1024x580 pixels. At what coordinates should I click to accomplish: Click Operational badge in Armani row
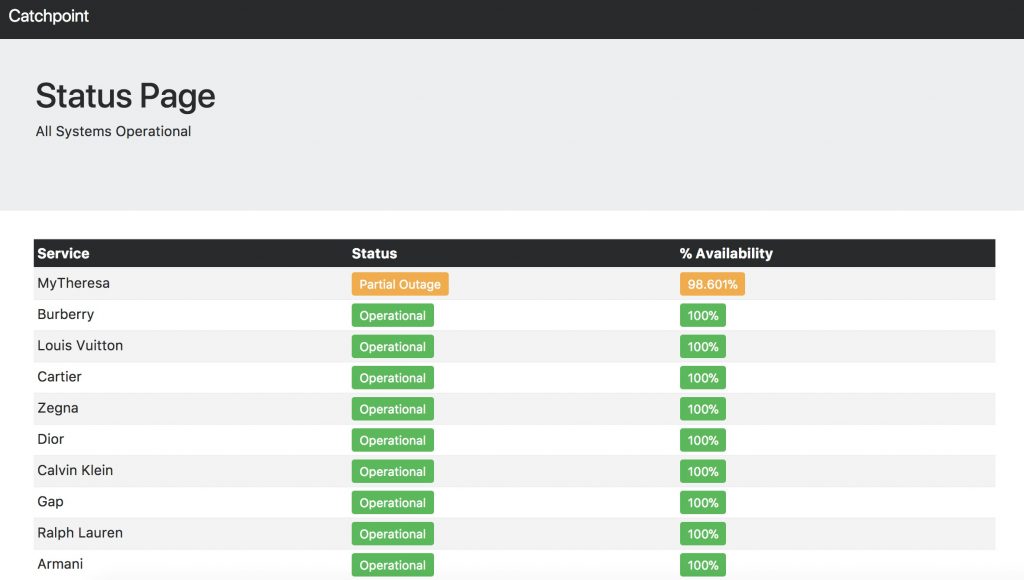pos(392,566)
